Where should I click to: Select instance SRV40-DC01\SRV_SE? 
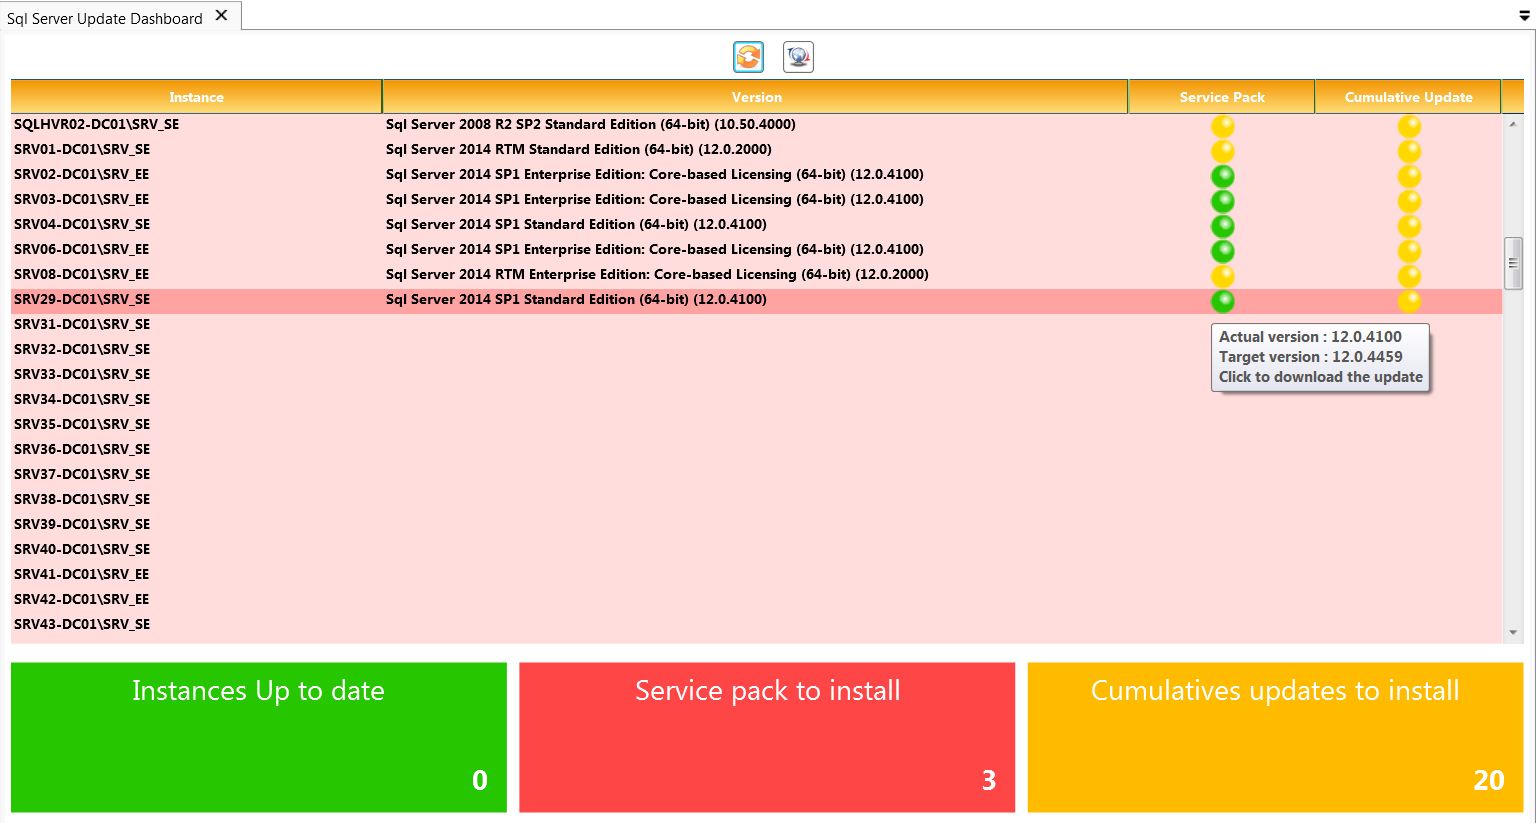click(82, 549)
